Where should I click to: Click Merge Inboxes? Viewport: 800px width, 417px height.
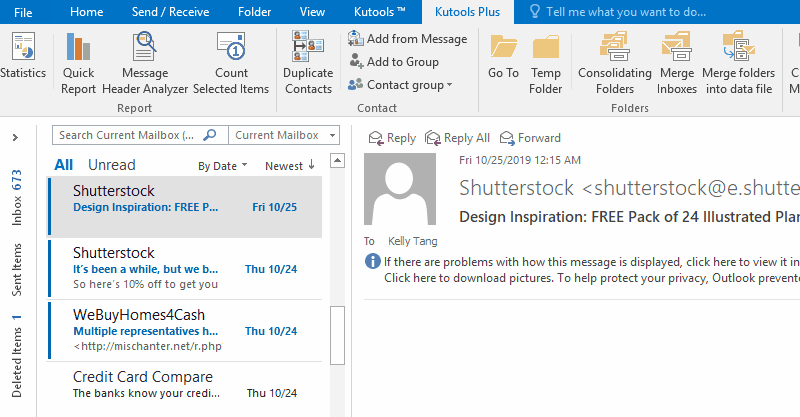677,63
